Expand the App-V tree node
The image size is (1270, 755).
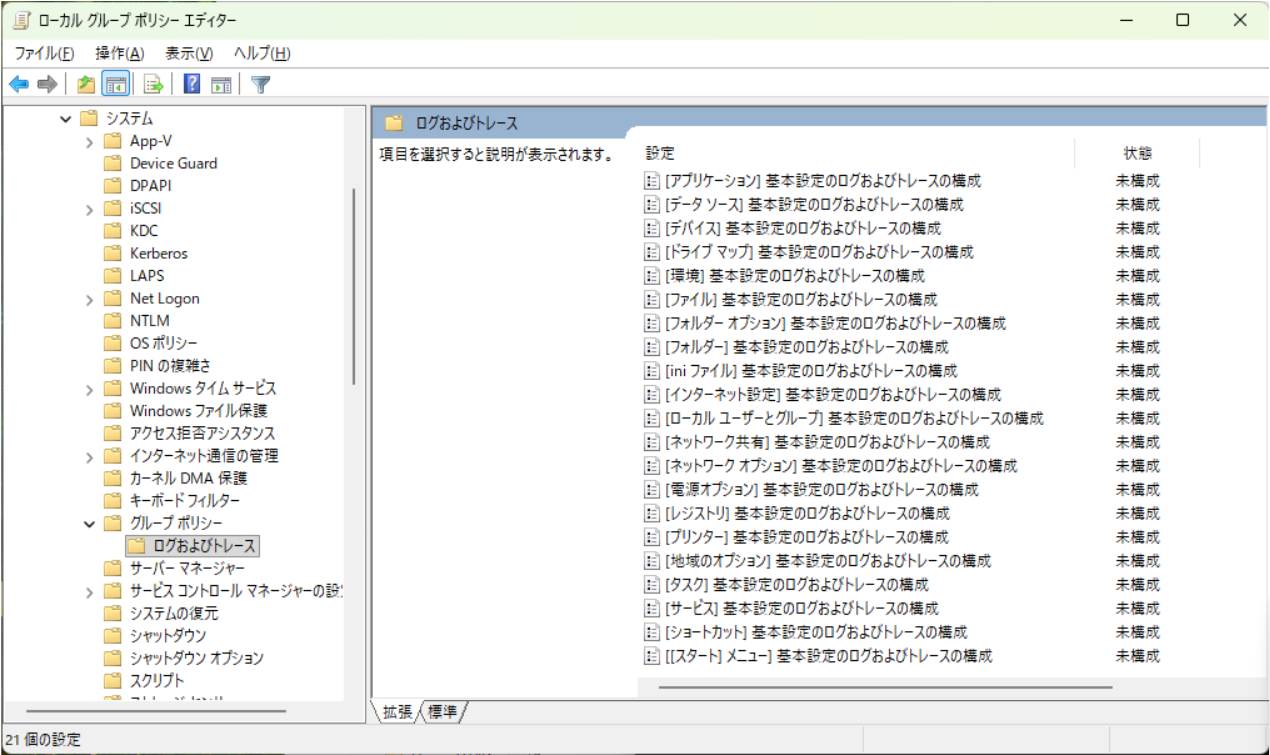(x=90, y=141)
